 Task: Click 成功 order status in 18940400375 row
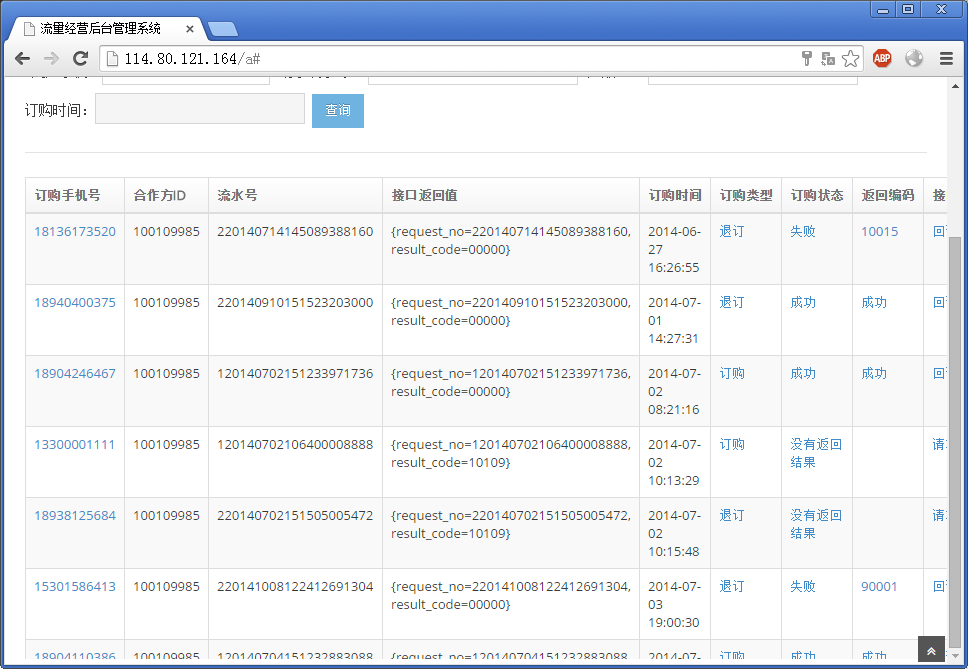coord(803,302)
